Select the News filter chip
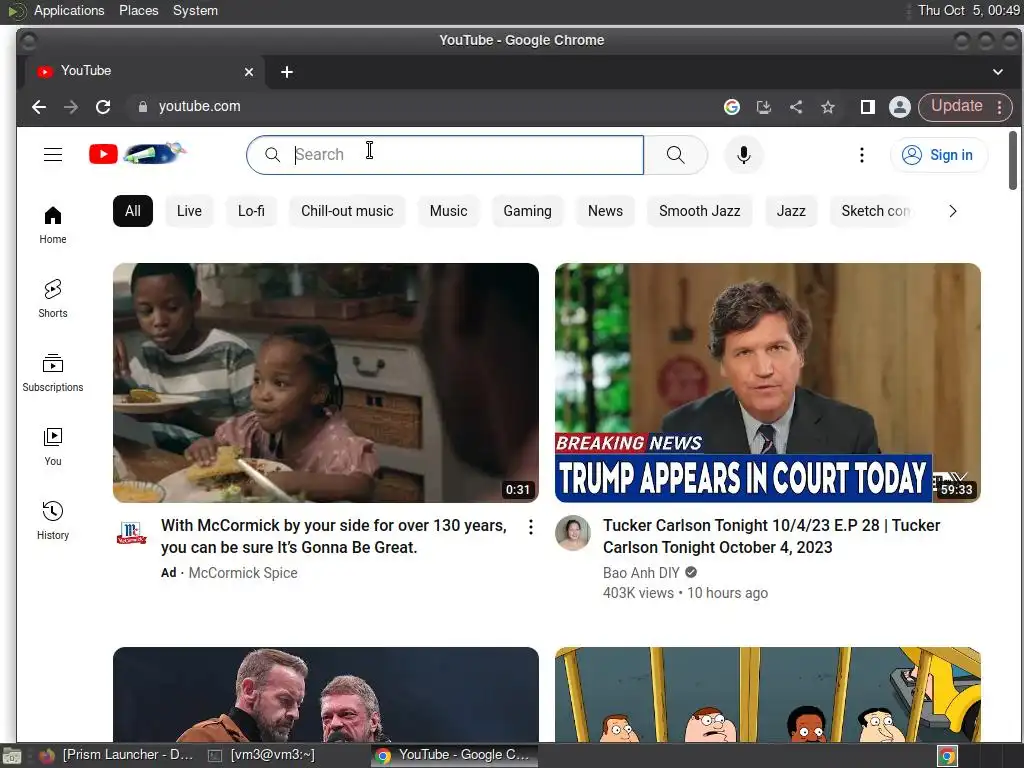Viewport: 1024px width, 768px height. (605, 211)
